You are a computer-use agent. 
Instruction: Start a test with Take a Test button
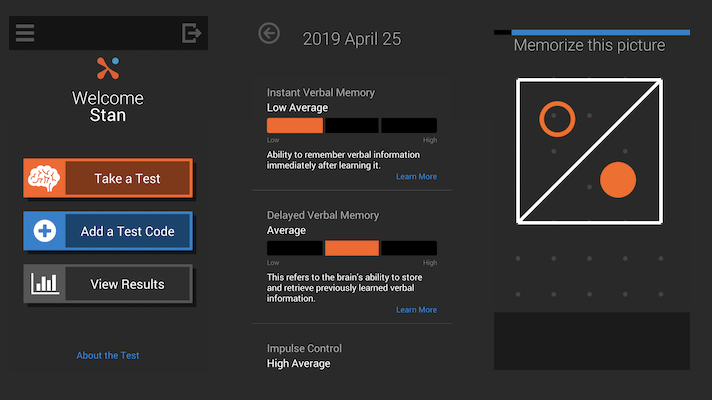coord(108,178)
